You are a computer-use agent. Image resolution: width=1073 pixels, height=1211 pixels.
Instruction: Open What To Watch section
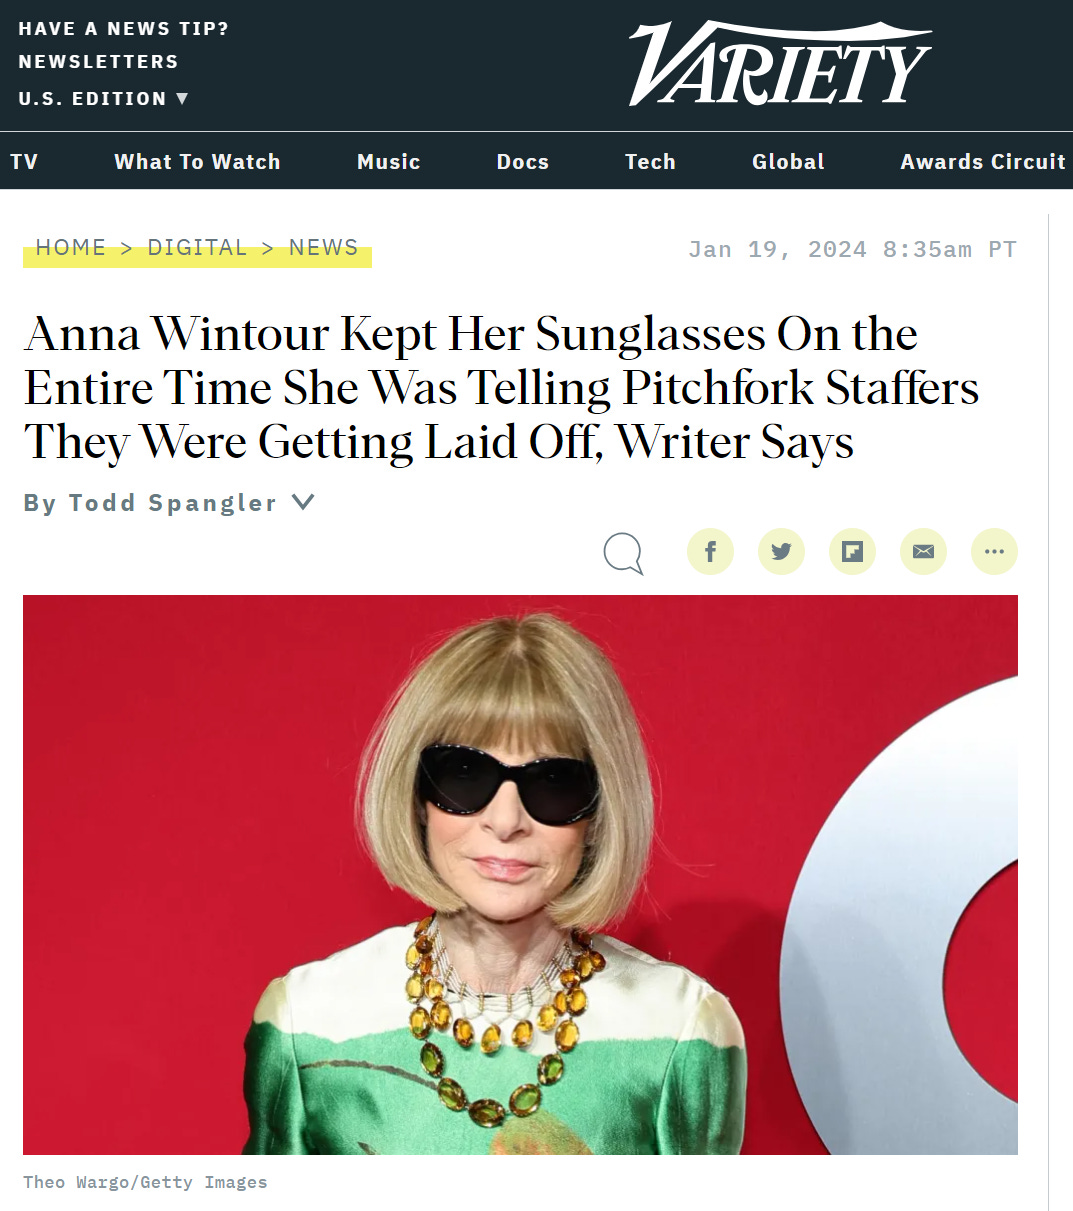[197, 161]
